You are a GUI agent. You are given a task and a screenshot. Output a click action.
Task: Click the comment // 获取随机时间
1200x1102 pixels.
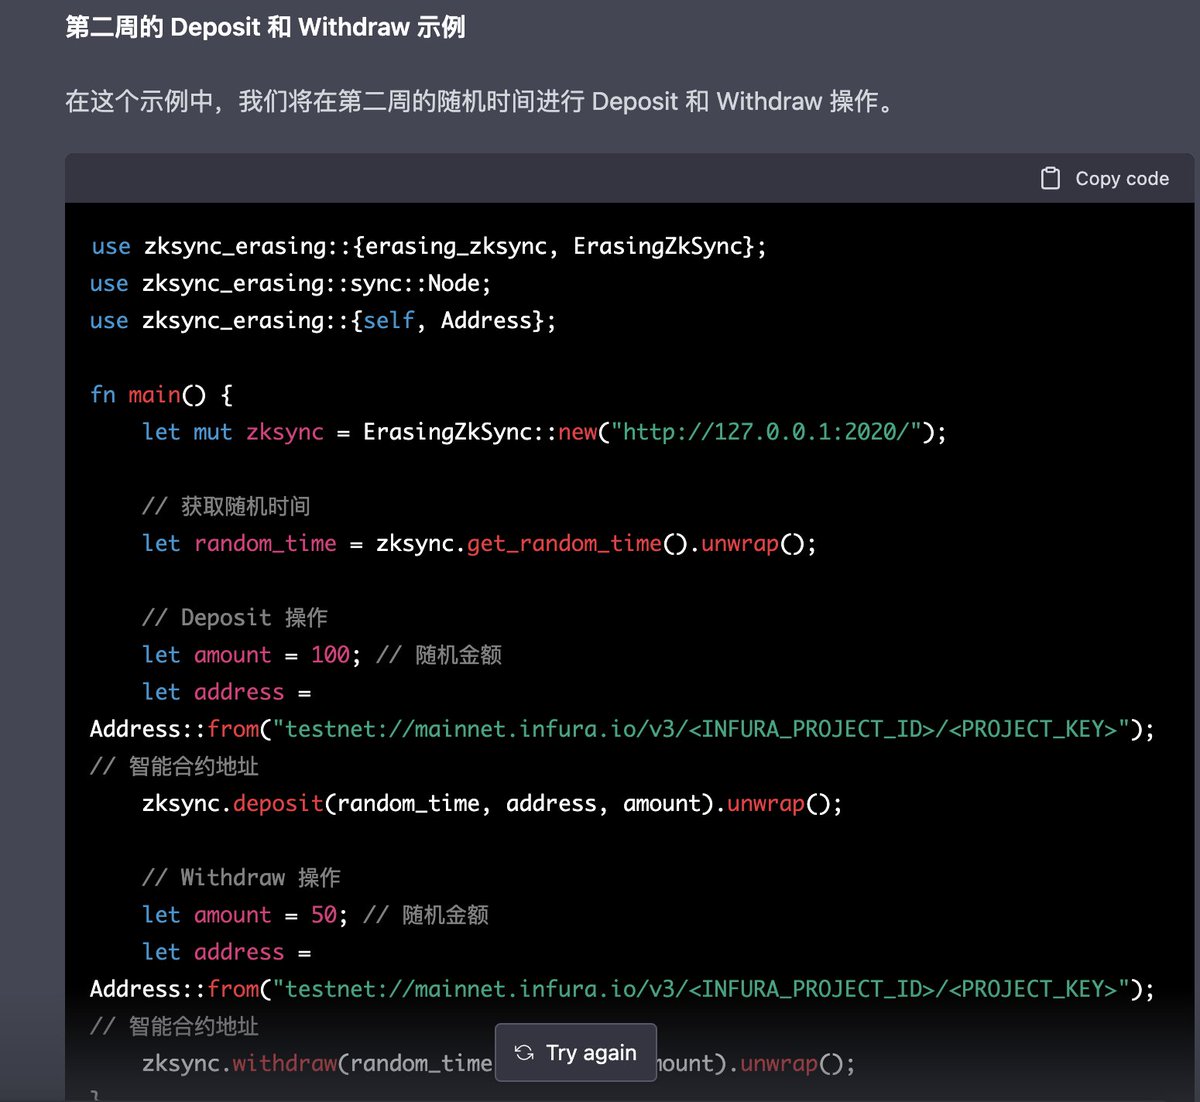tap(226, 506)
